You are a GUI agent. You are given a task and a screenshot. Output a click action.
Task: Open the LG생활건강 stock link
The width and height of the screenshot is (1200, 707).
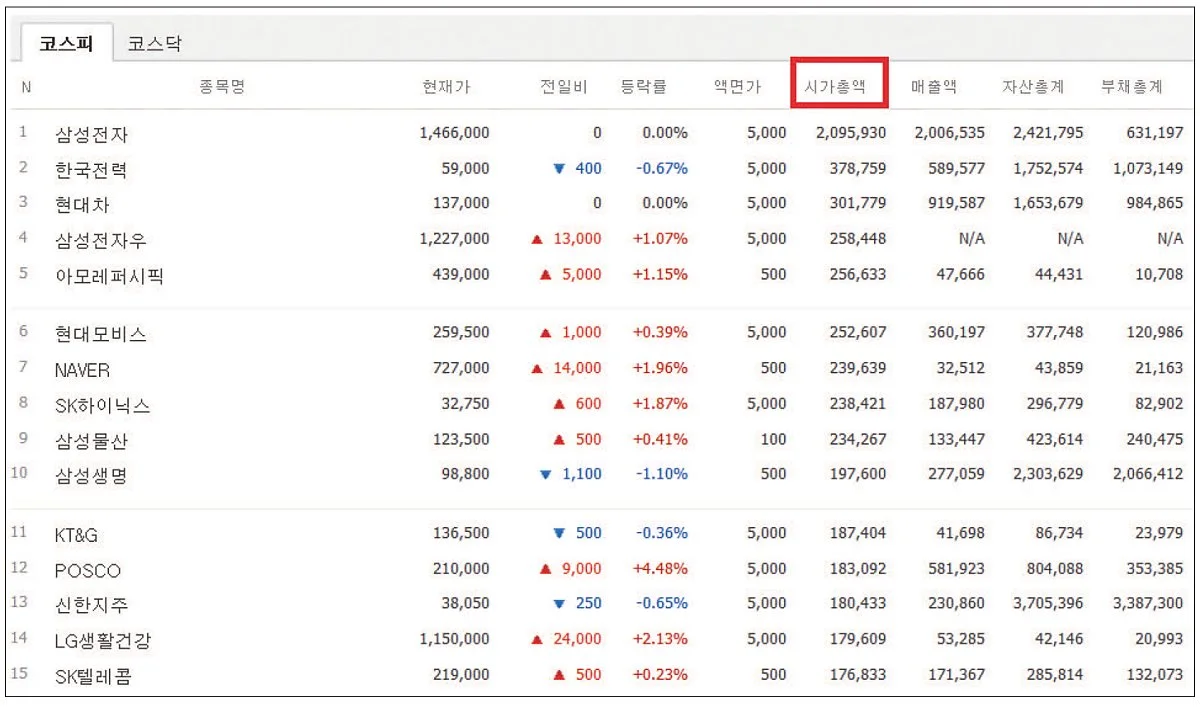tap(103, 640)
